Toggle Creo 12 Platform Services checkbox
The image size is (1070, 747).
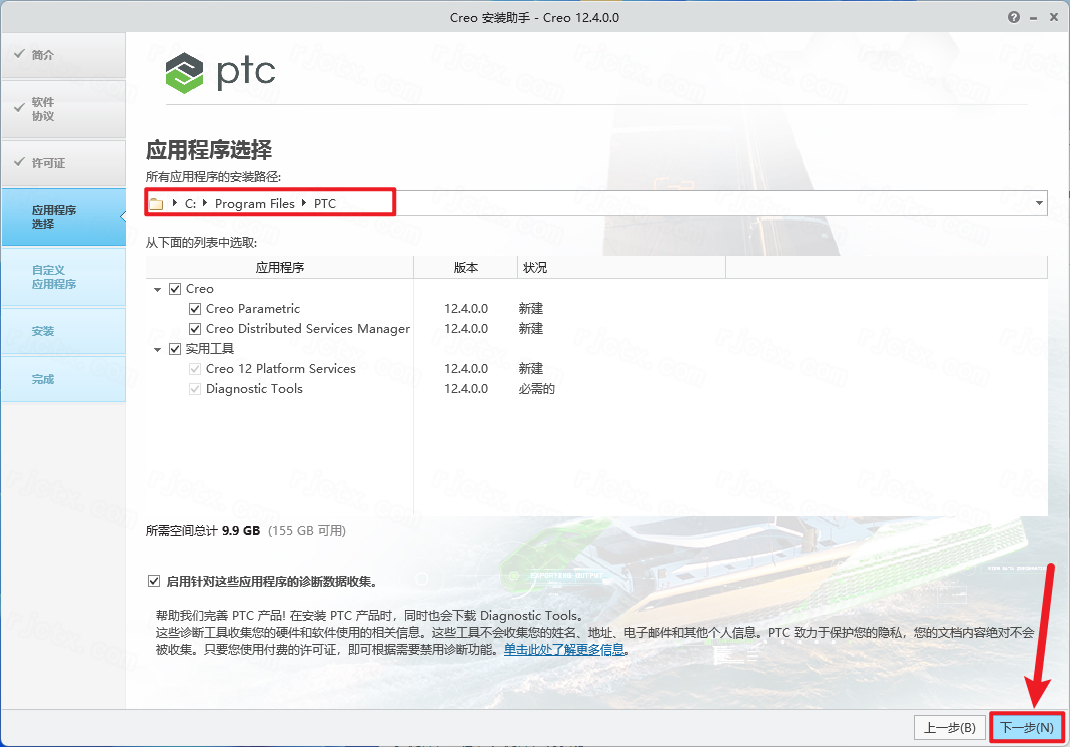195,369
